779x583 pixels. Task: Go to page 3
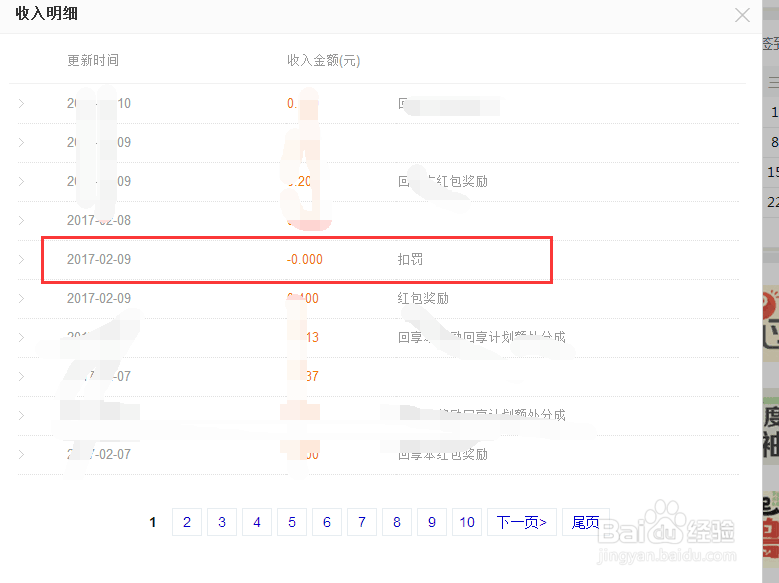[x=222, y=522]
